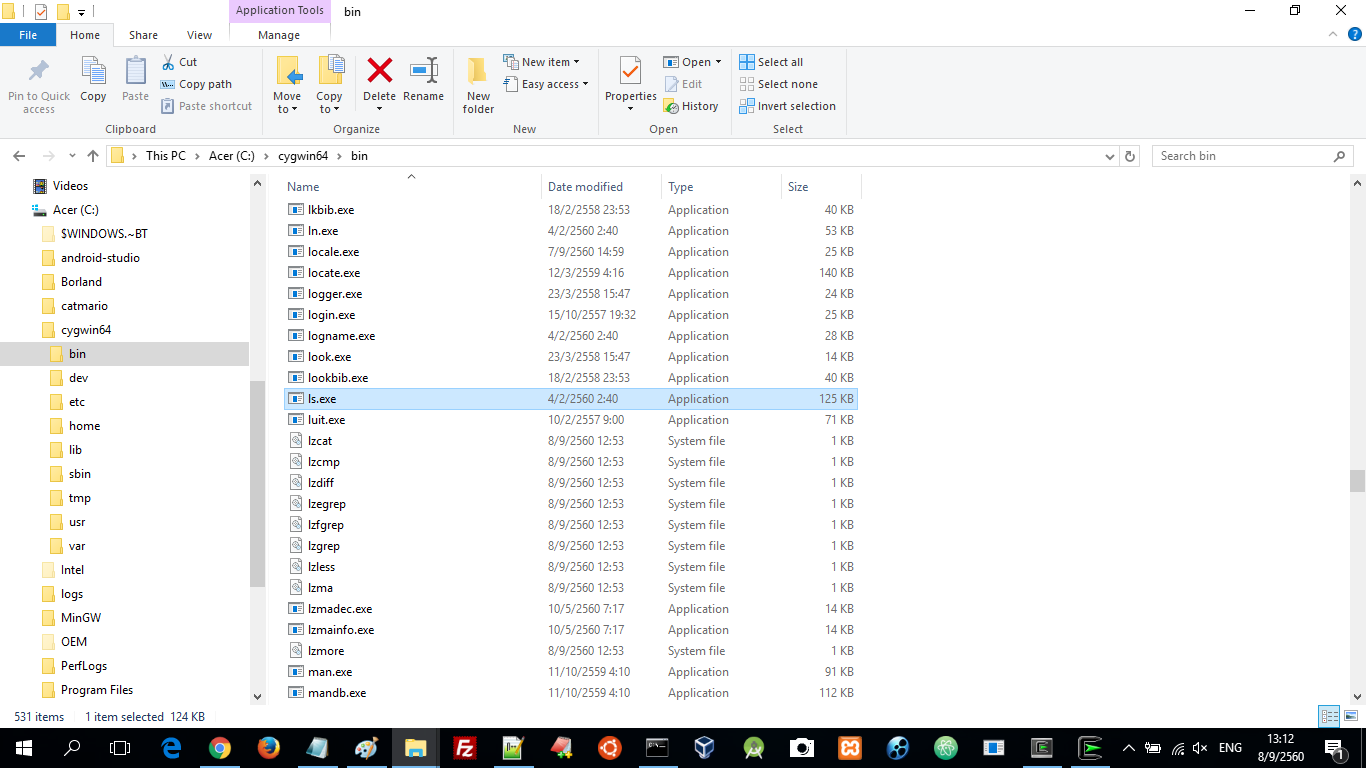The height and width of the screenshot is (768, 1366).
Task: Open the Open button dropdown arrow
Action: (x=718, y=62)
